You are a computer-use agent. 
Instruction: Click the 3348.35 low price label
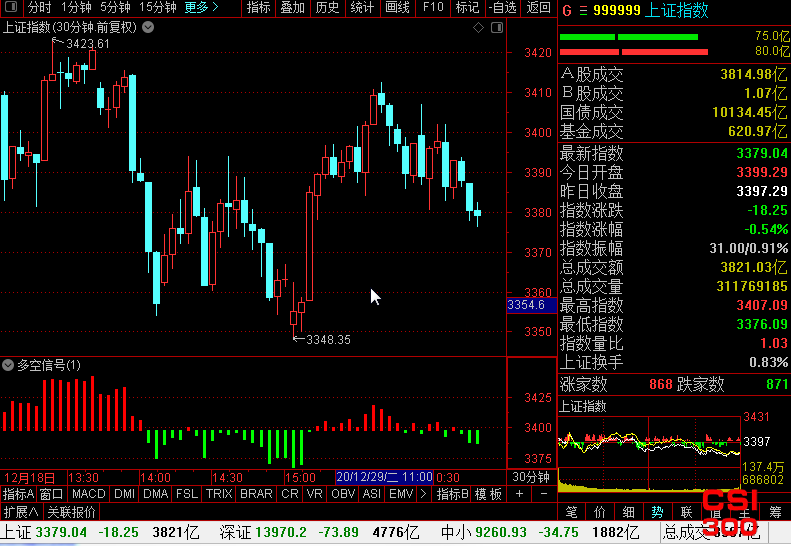click(x=328, y=340)
